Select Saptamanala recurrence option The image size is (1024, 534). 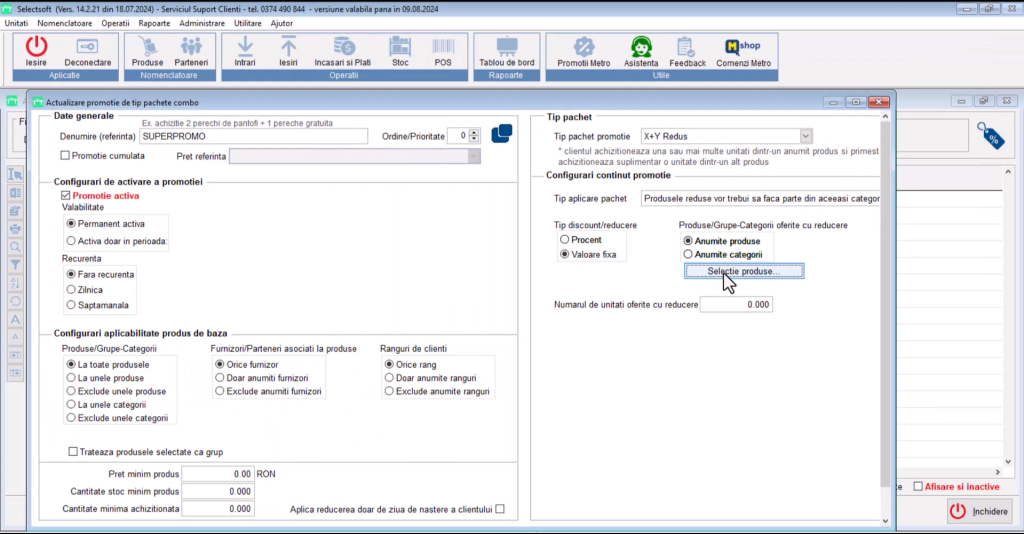(71, 305)
